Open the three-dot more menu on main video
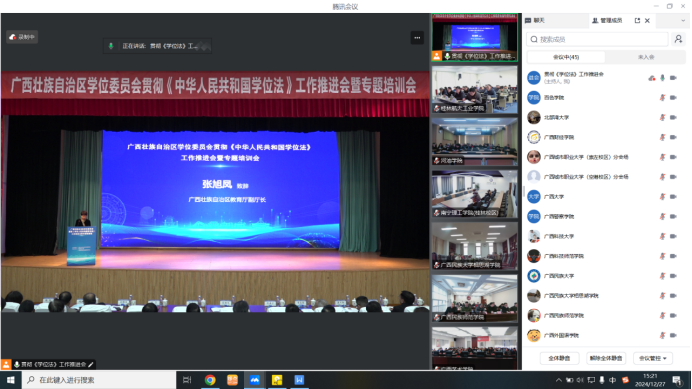The height and width of the screenshot is (389, 692). 417,38
